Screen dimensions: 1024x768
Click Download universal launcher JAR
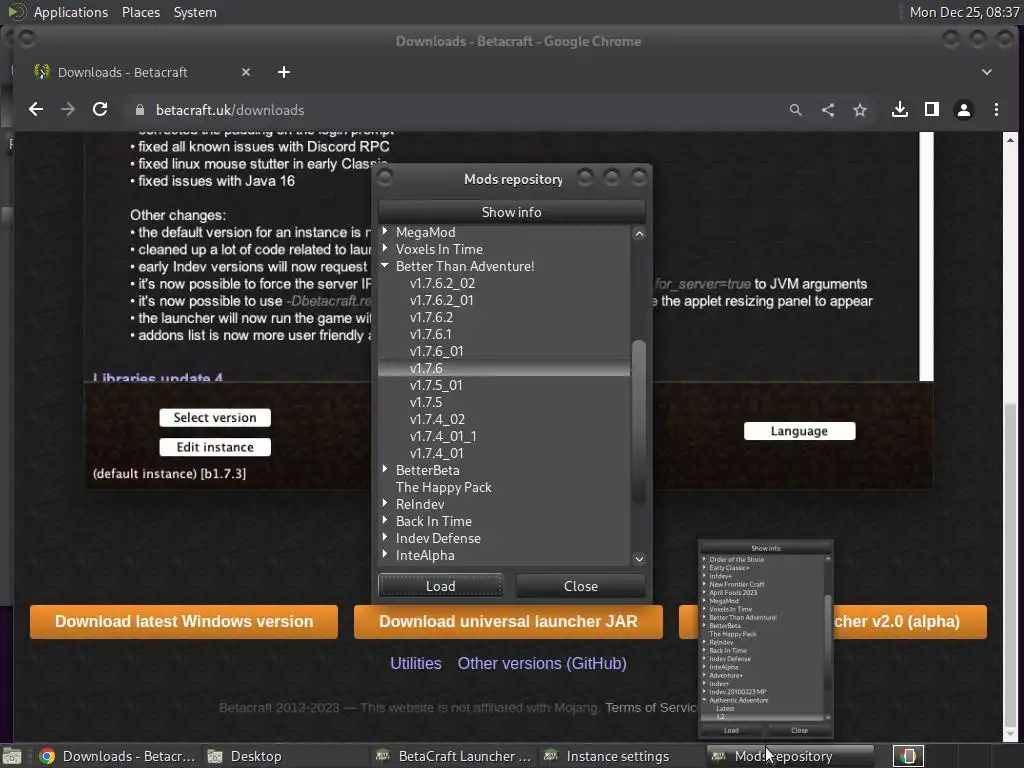coord(508,621)
